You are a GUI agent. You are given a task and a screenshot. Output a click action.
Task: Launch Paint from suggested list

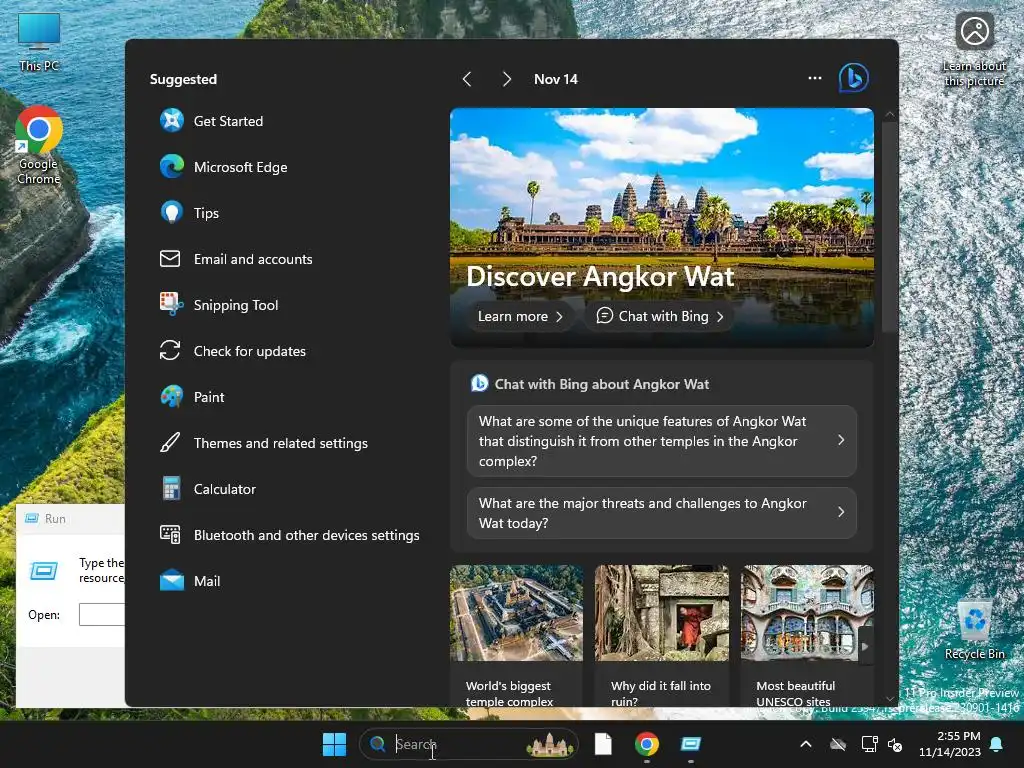coord(193,397)
